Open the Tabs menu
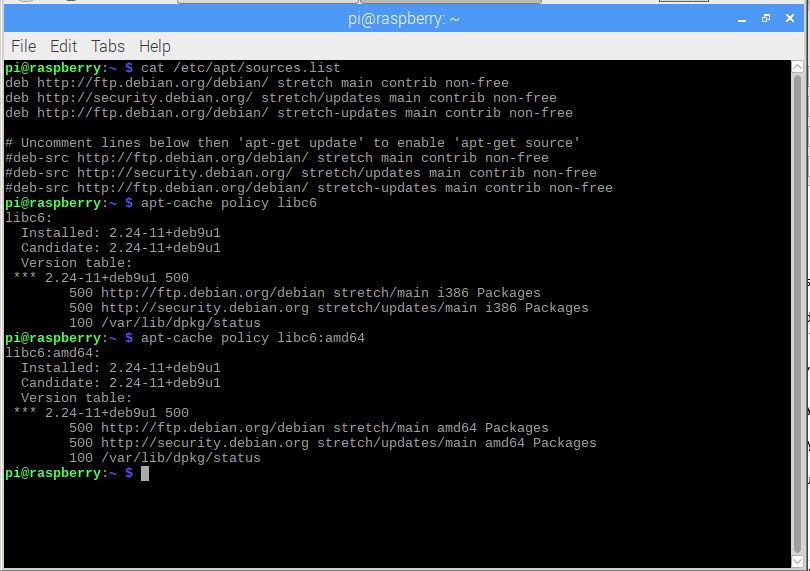Screen dimensions: 810x571 pyautogui.click(x=108, y=47)
